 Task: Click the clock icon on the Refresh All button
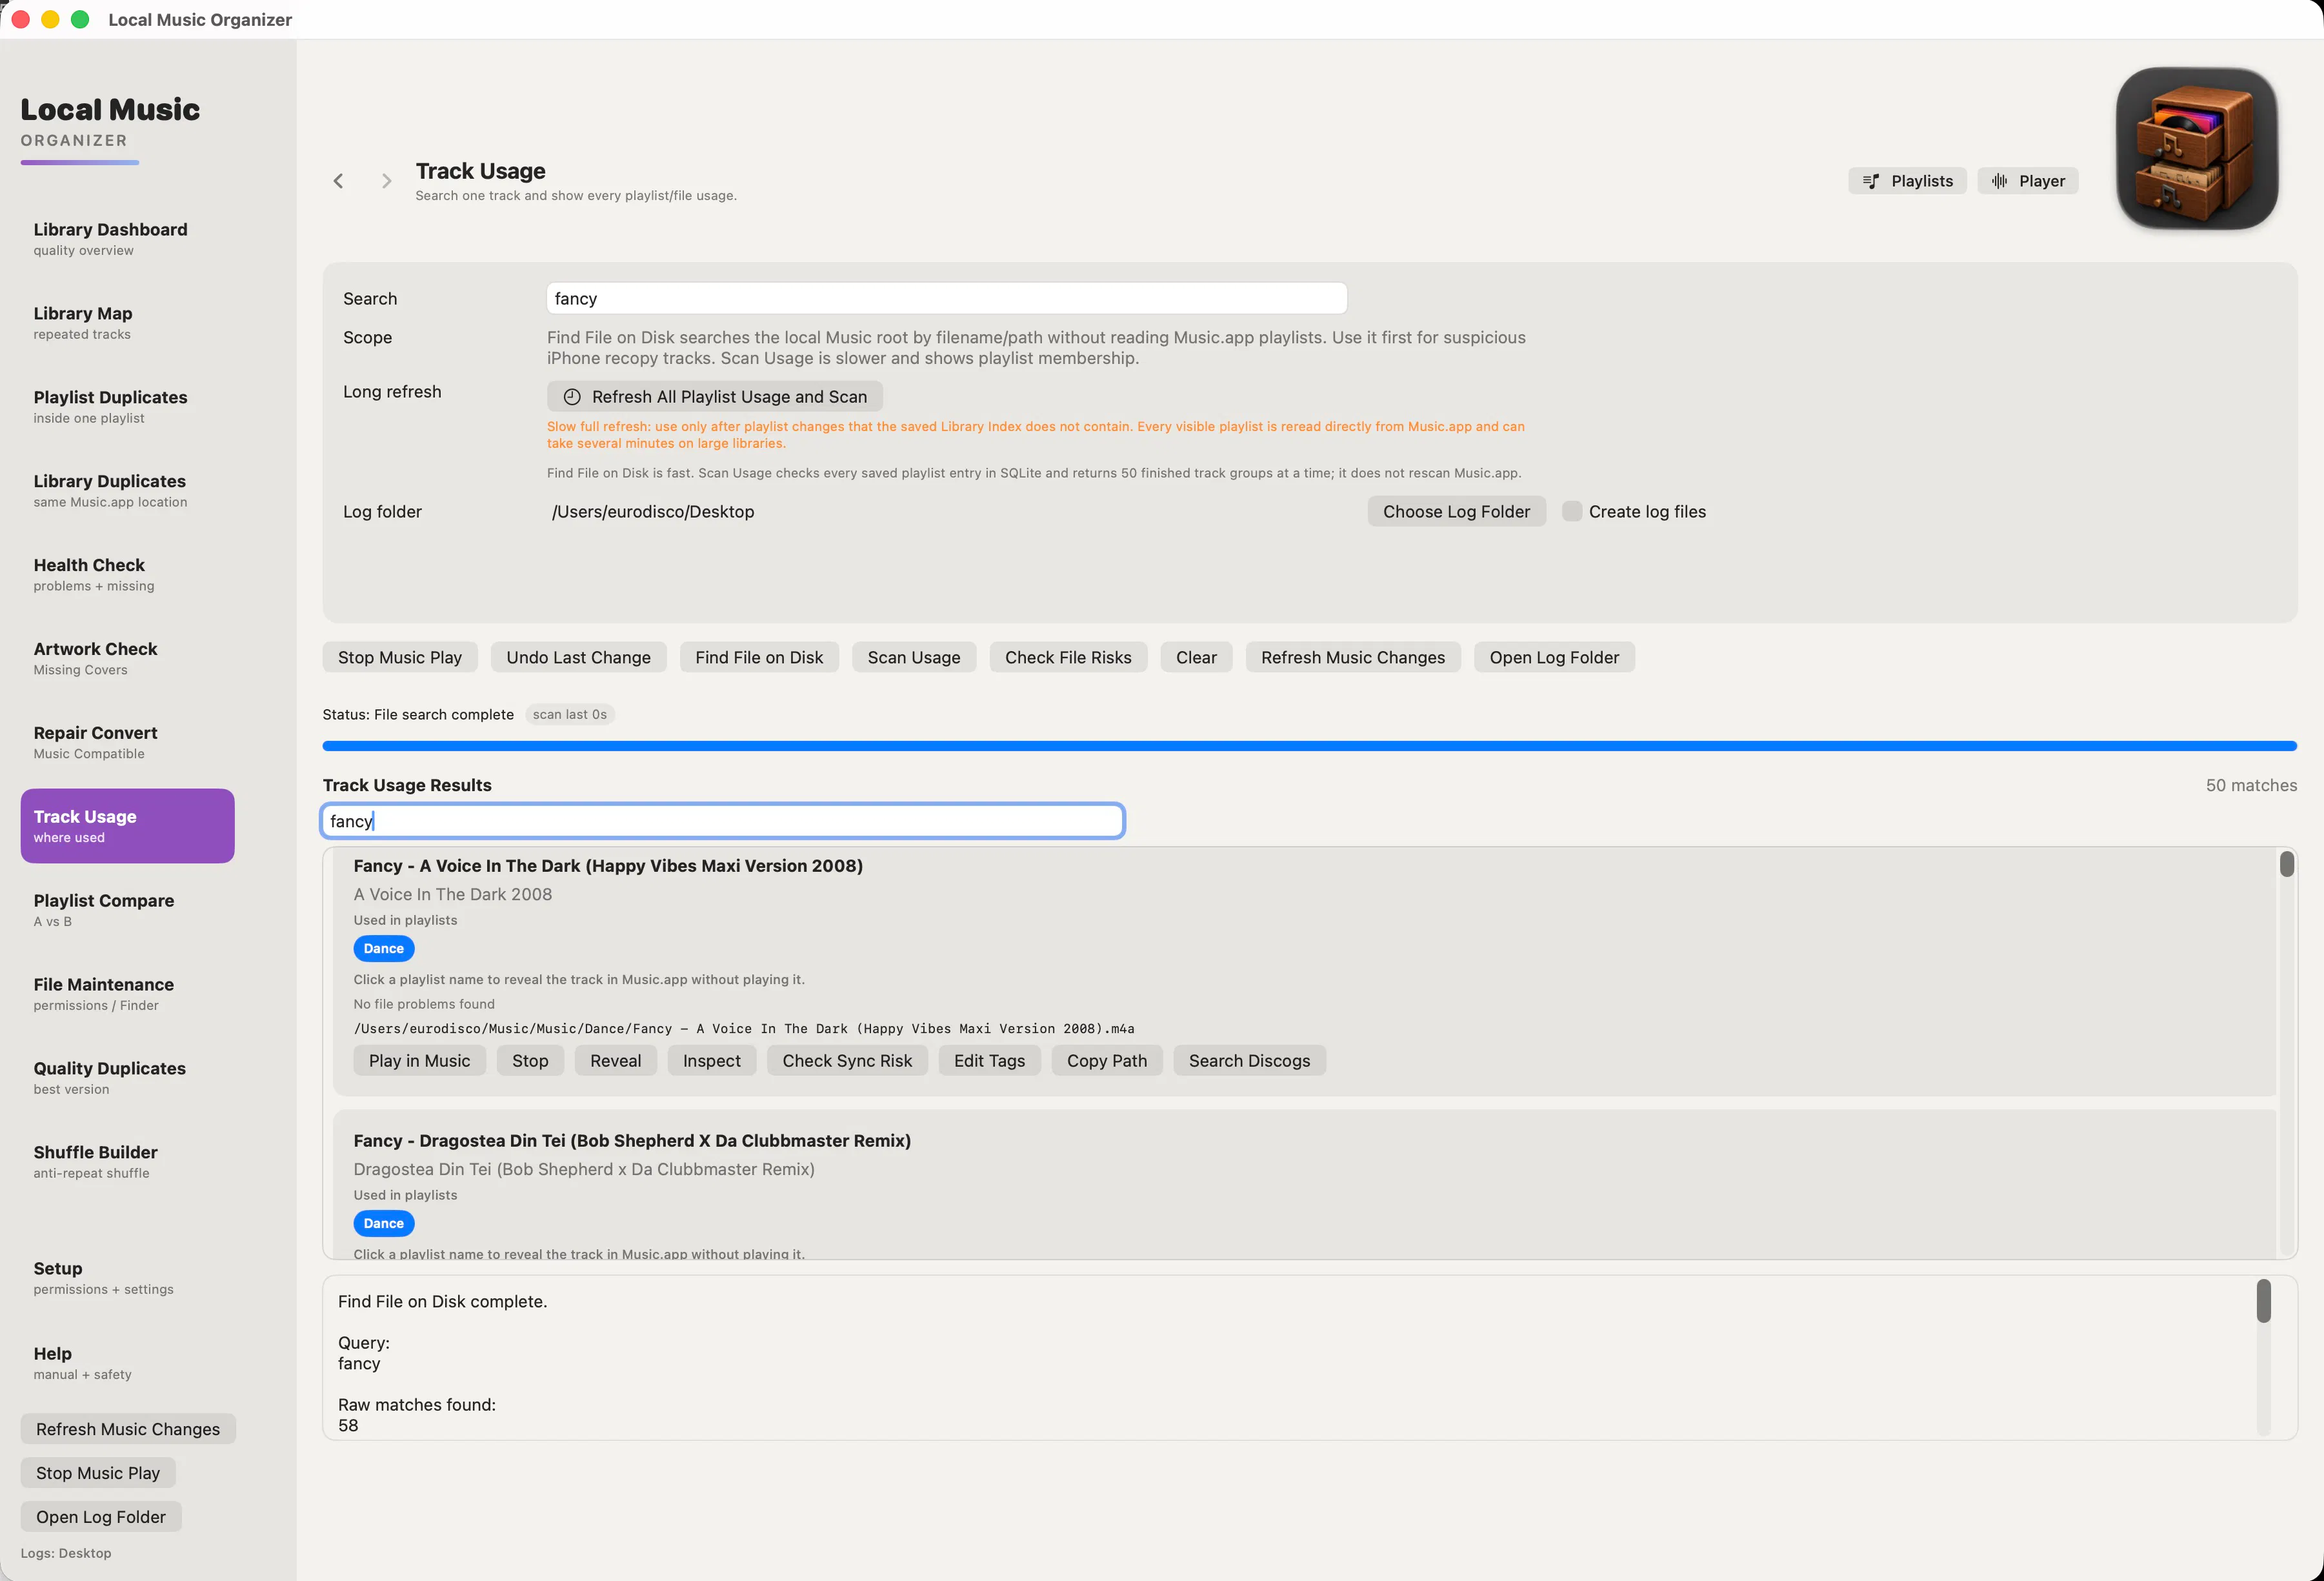coord(572,397)
